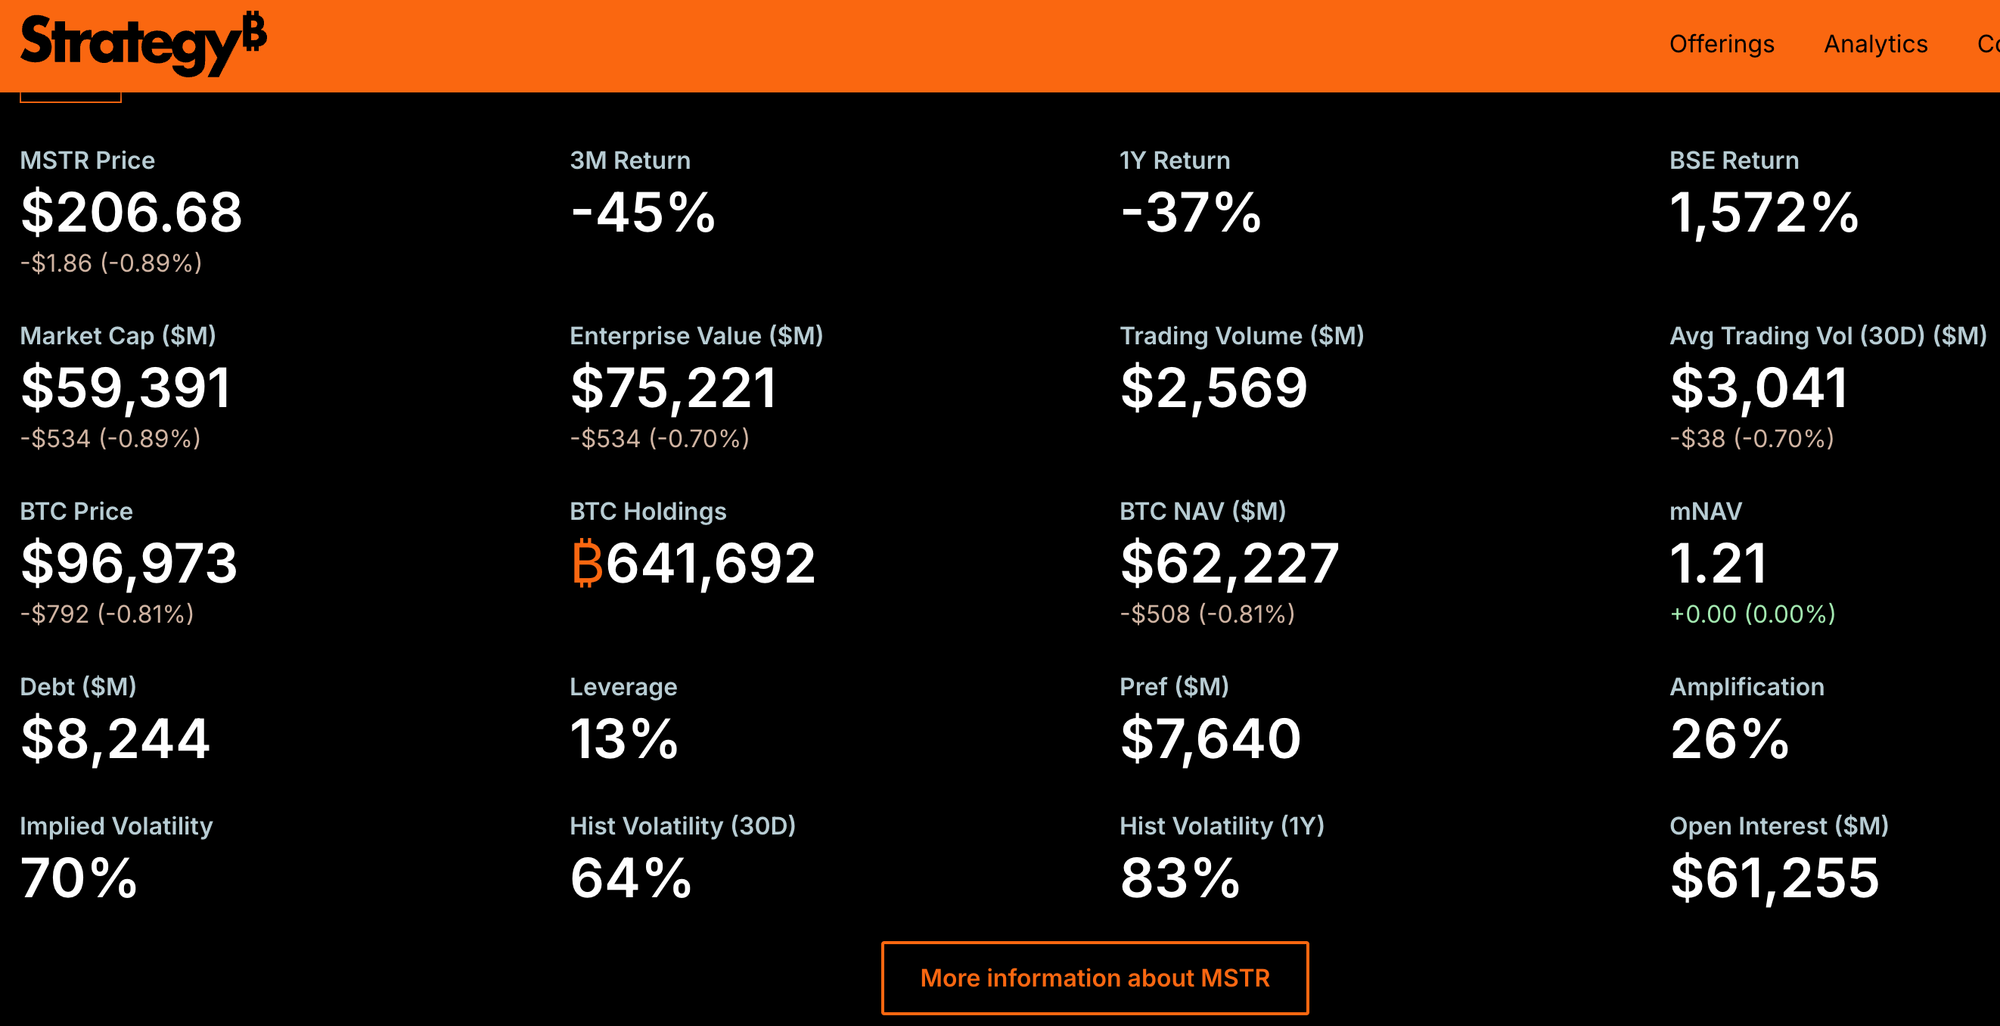Image resolution: width=2000 pixels, height=1026 pixels.
Task: Click the Market Cap ($M) value
Action: coord(125,388)
